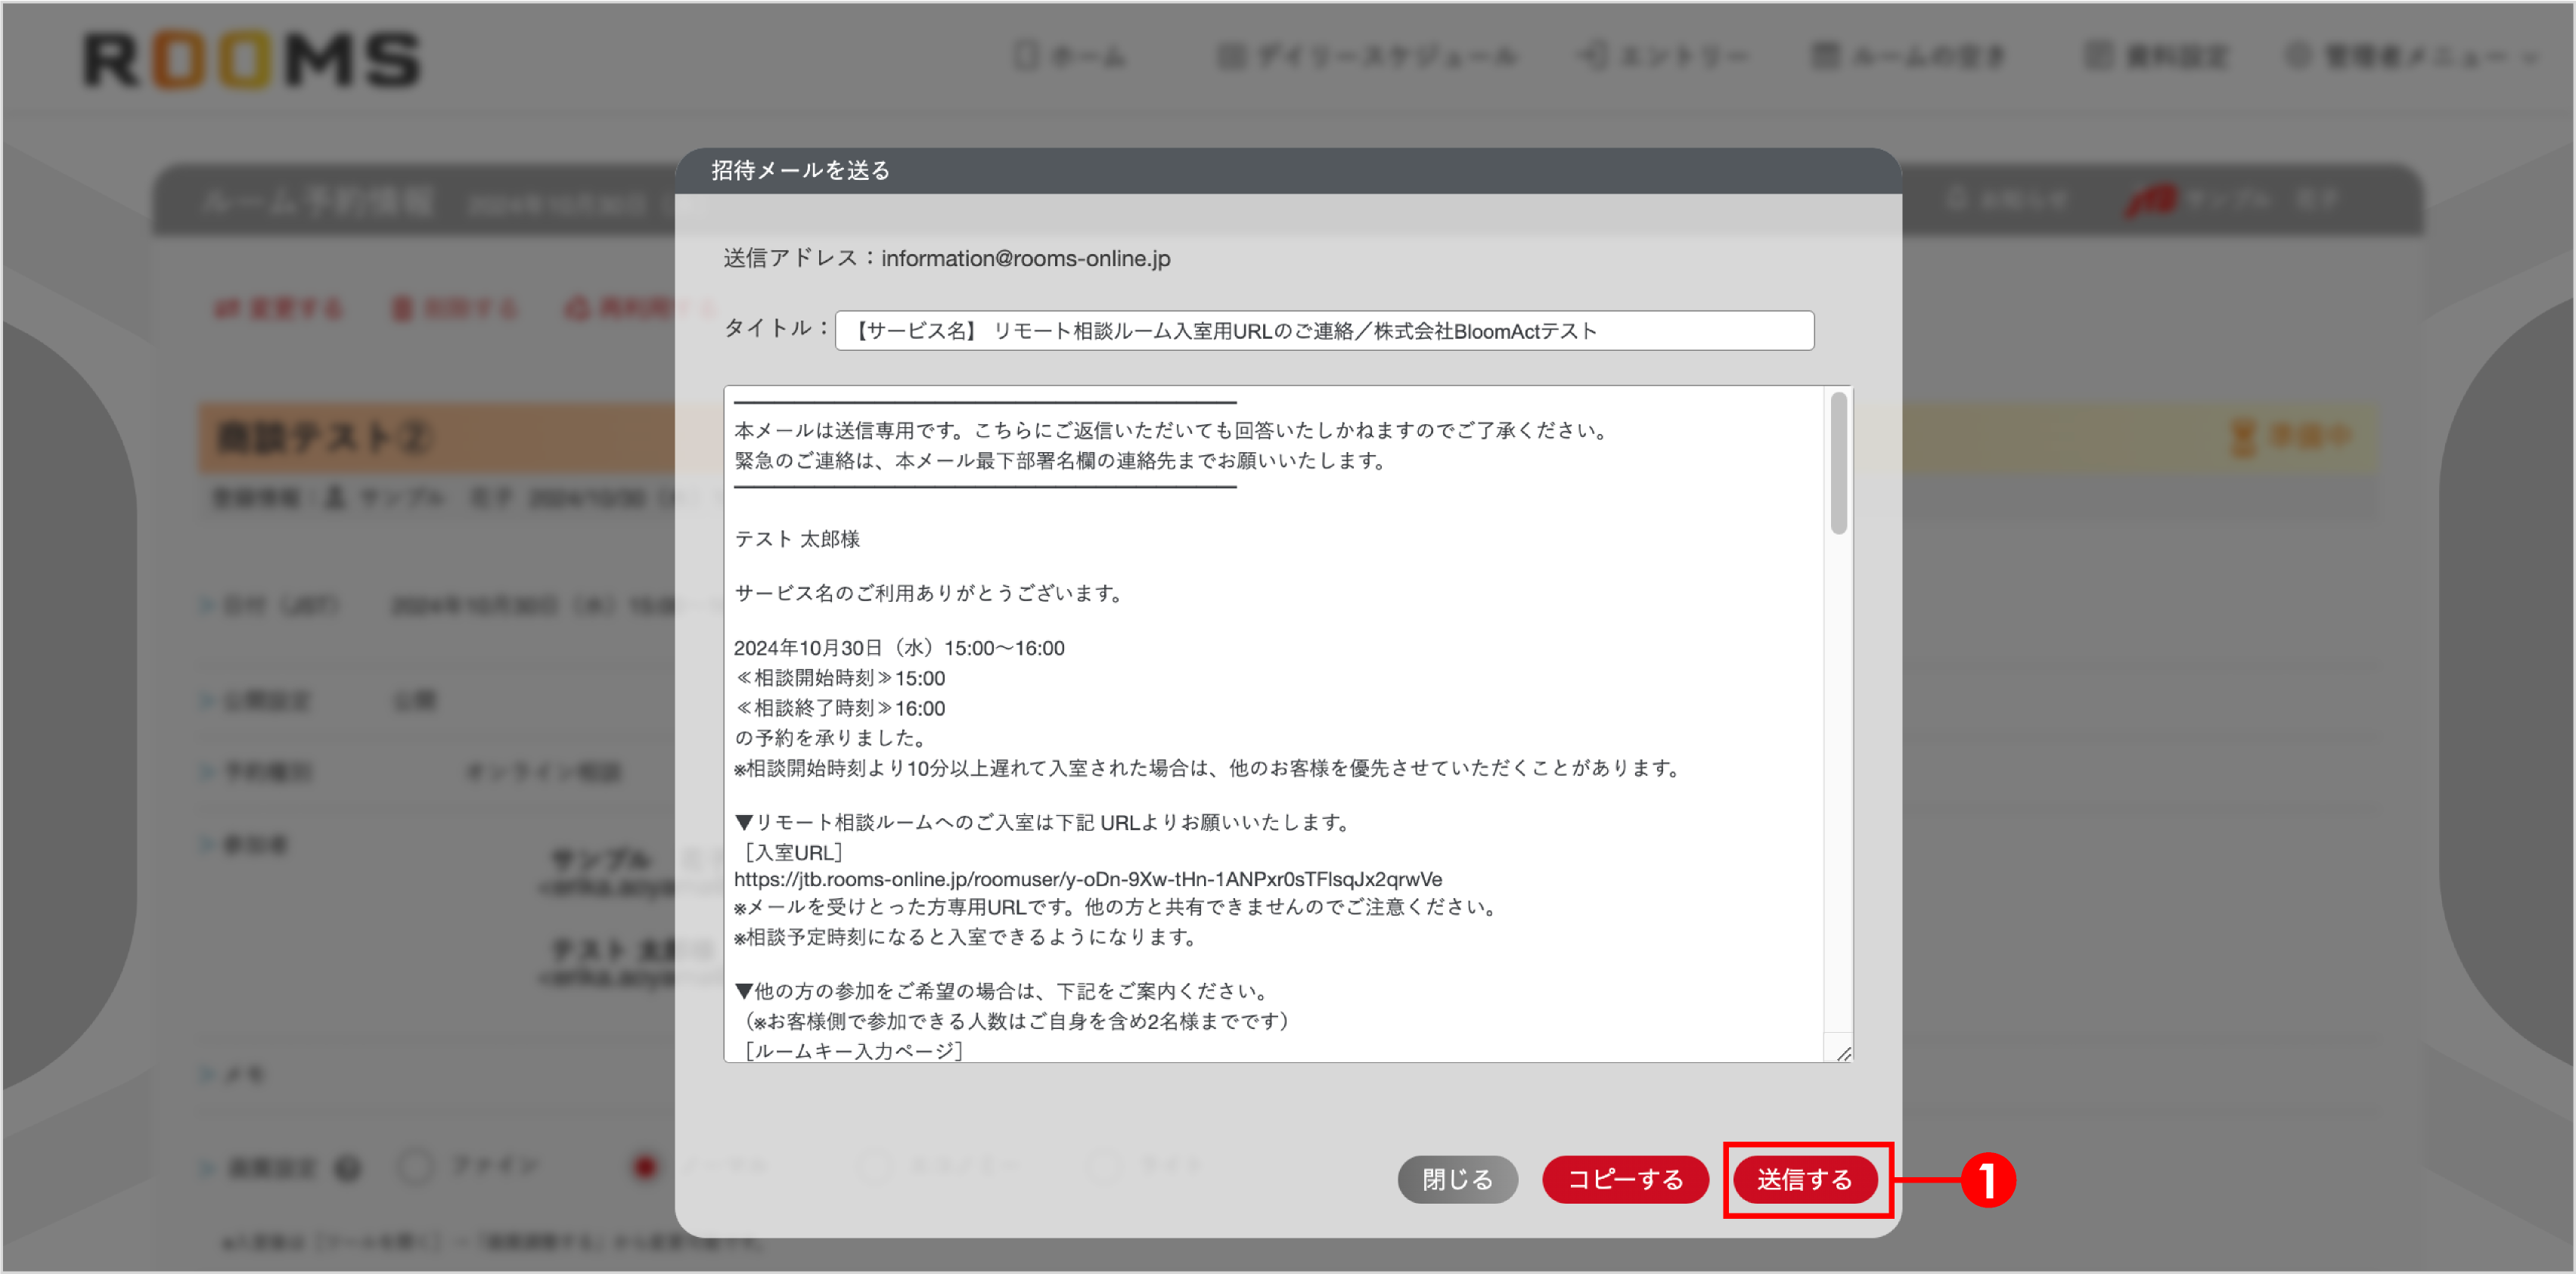2576x1274 pixels.
Task: Expand the 管理者メニュー dropdown chevron
Action: pos(2532,58)
